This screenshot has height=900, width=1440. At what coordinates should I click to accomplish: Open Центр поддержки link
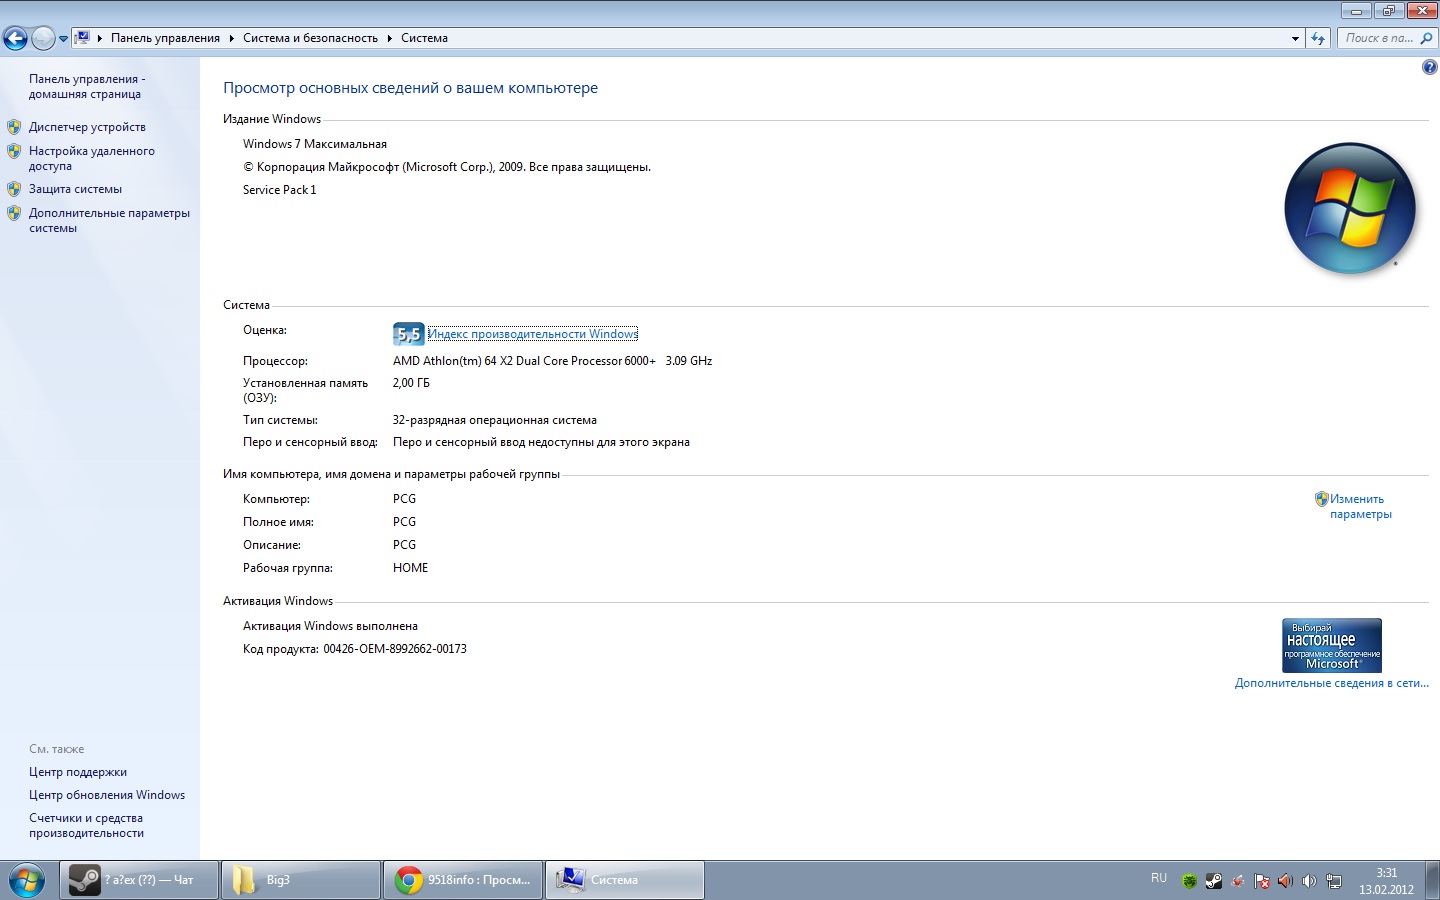78,772
